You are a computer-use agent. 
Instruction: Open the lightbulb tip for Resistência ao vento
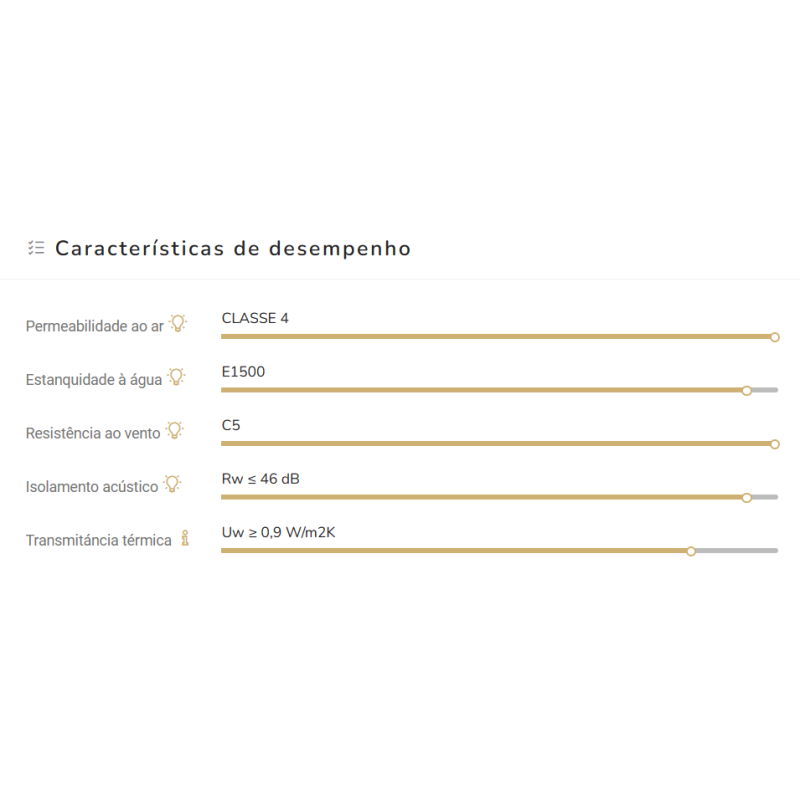tap(174, 431)
